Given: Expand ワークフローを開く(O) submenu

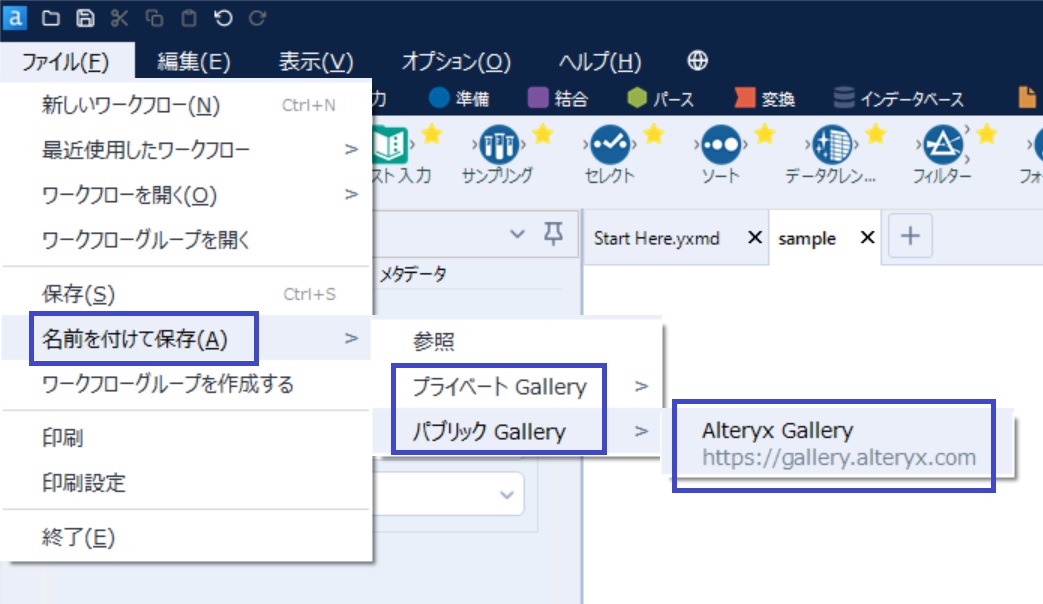Looking at the screenshot, I should pos(351,194).
